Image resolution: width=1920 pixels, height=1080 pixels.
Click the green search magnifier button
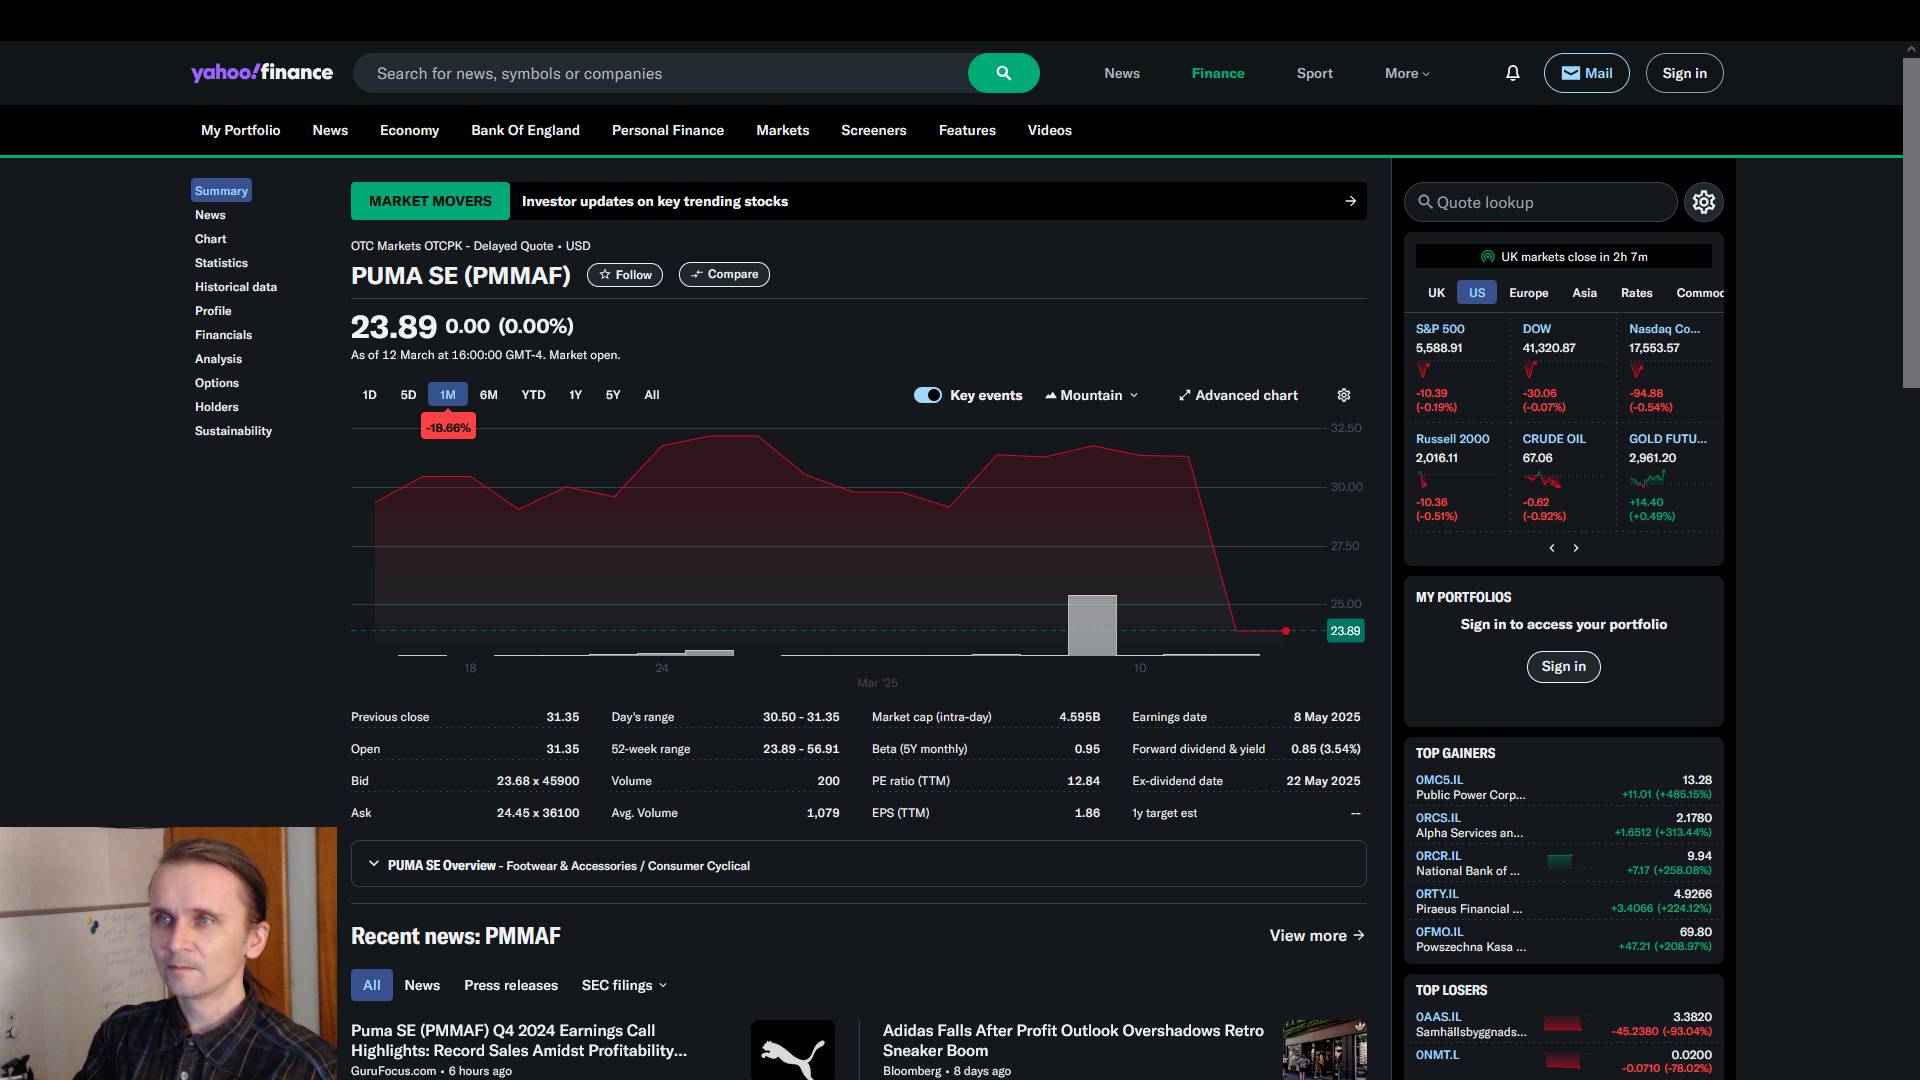1003,73
